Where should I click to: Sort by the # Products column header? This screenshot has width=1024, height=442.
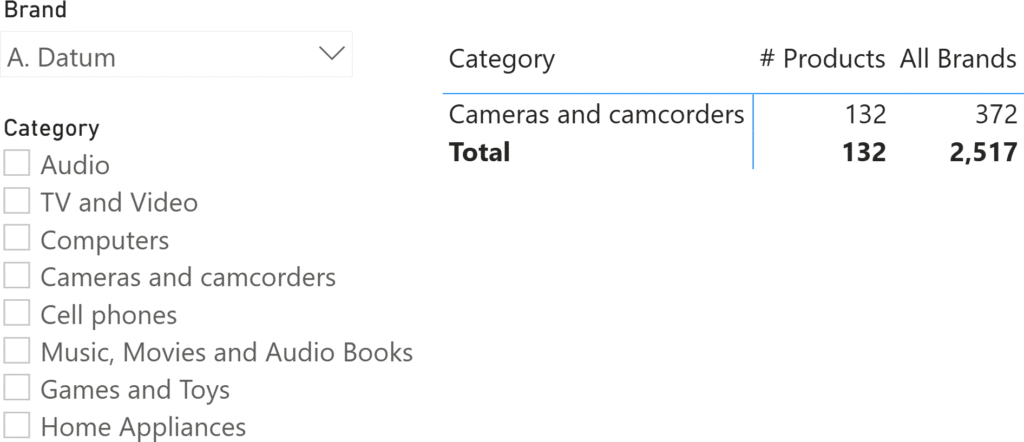point(822,59)
